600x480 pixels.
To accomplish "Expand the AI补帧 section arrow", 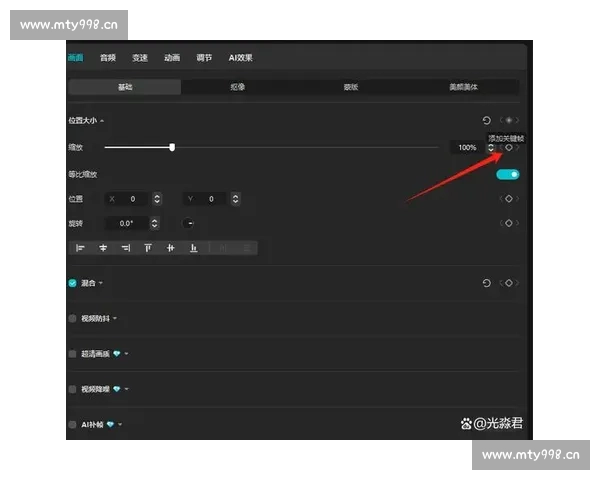I will pos(120,424).
